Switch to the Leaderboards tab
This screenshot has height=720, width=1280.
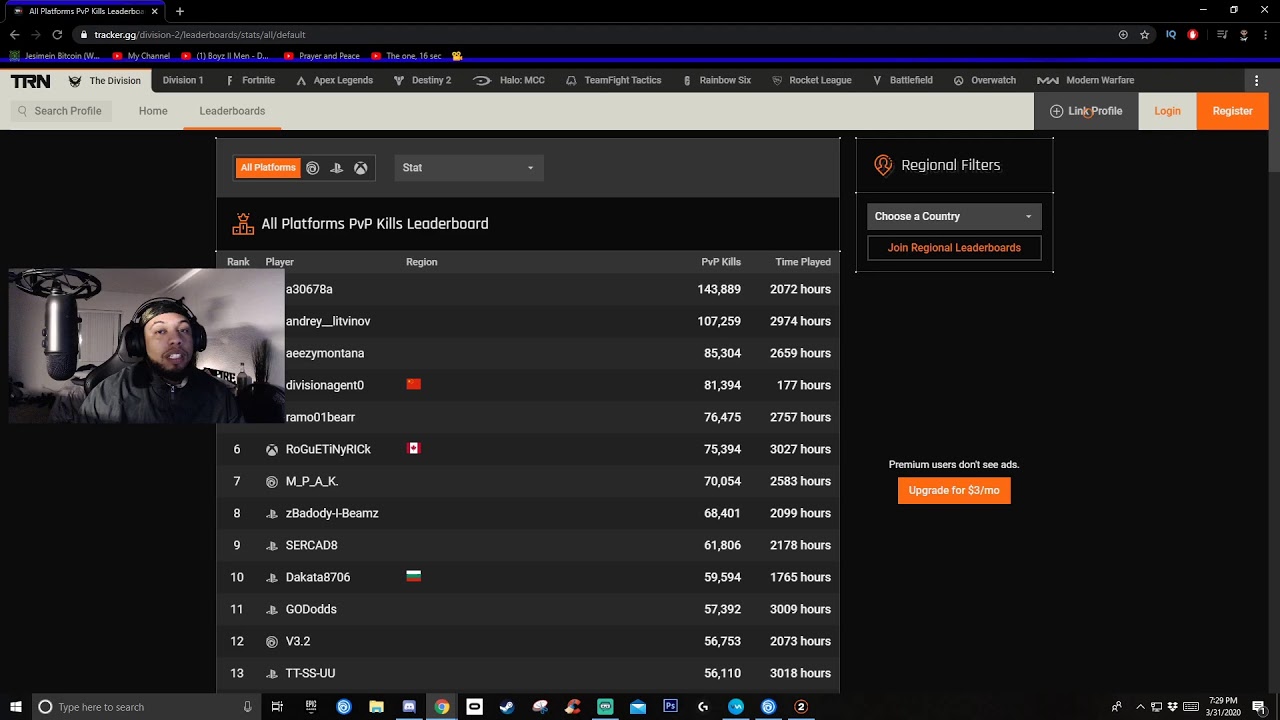pyautogui.click(x=232, y=111)
